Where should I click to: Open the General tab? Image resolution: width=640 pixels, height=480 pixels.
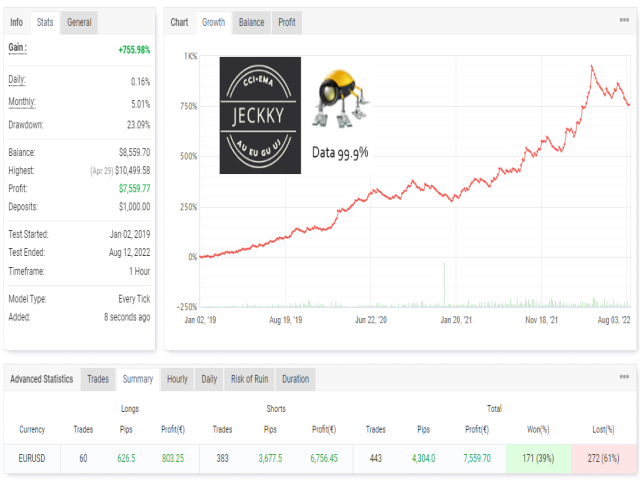tap(79, 22)
